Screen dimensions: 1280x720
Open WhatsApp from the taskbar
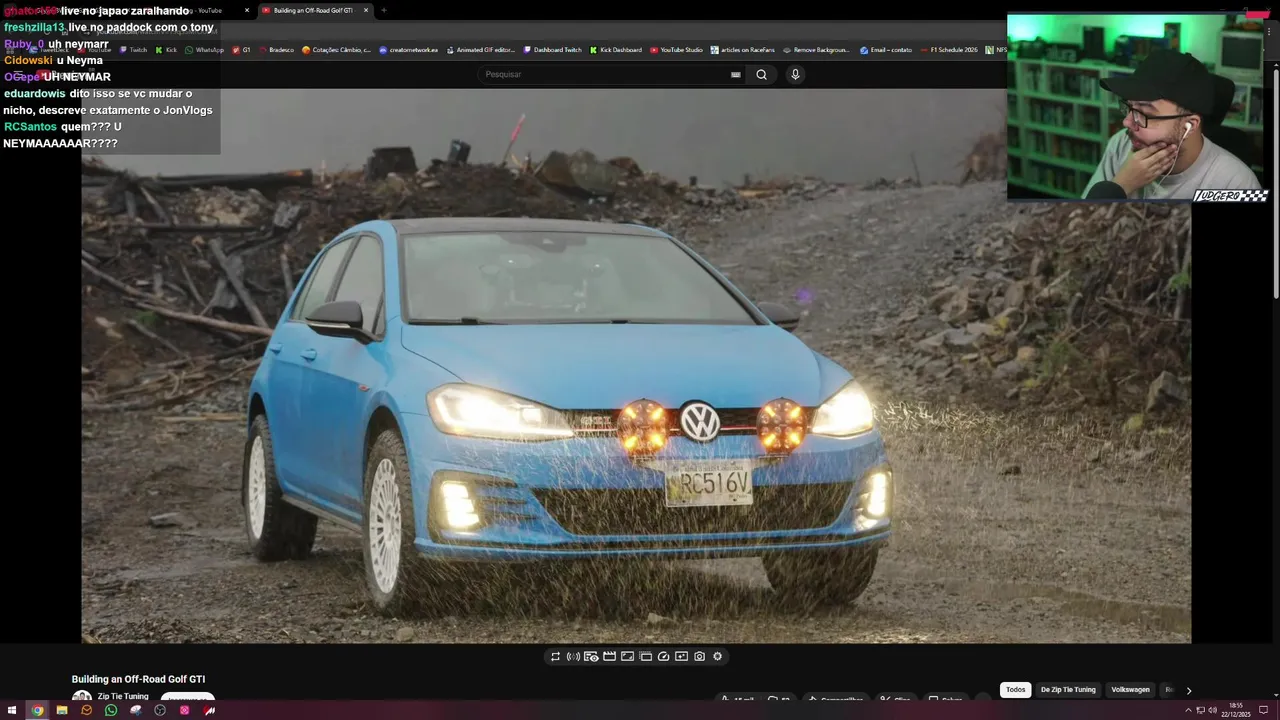coord(111,710)
